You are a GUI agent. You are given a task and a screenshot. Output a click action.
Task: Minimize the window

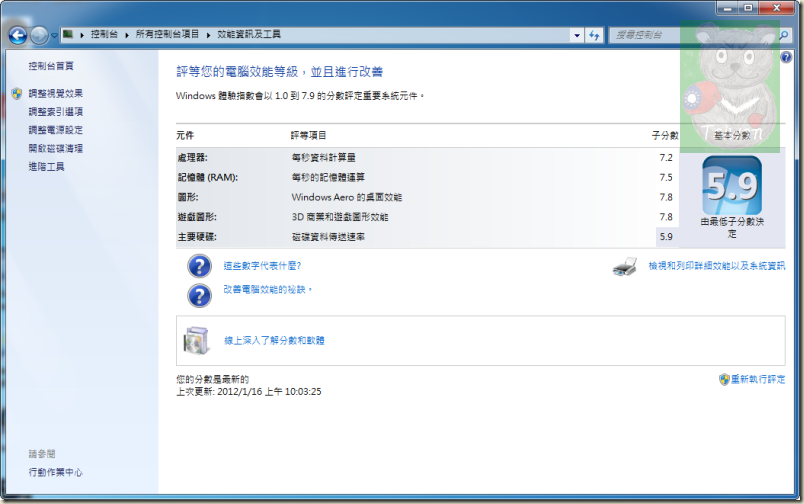[x=728, y=8]
